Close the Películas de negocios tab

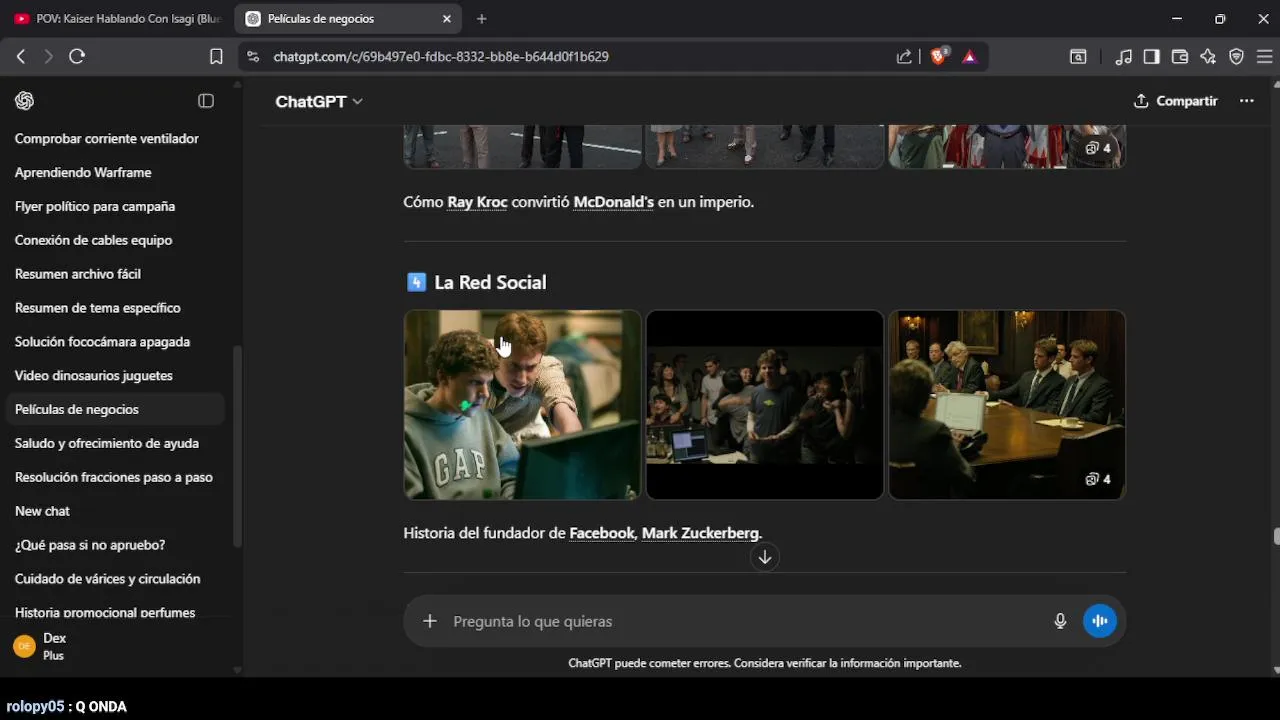[447, 19]
